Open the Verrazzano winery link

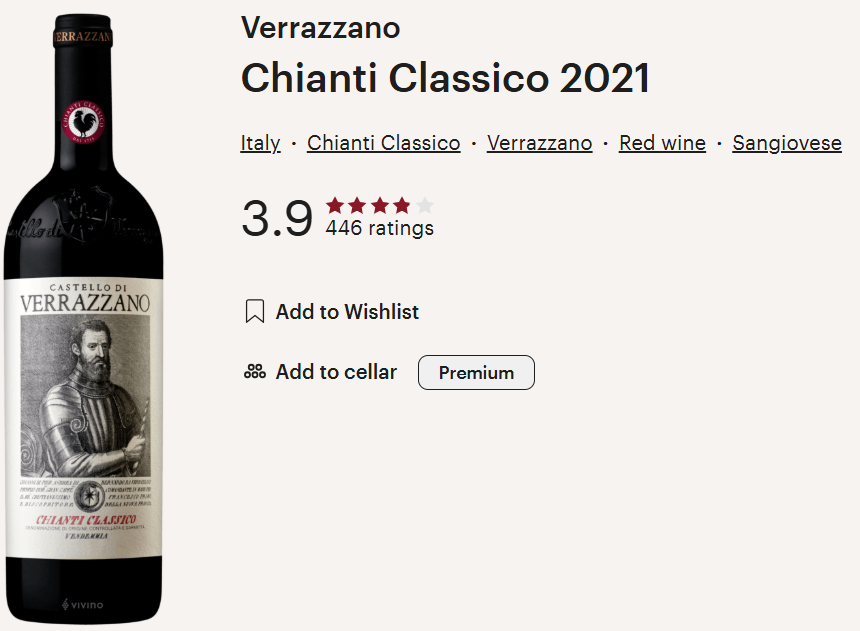tap(540, 143)
